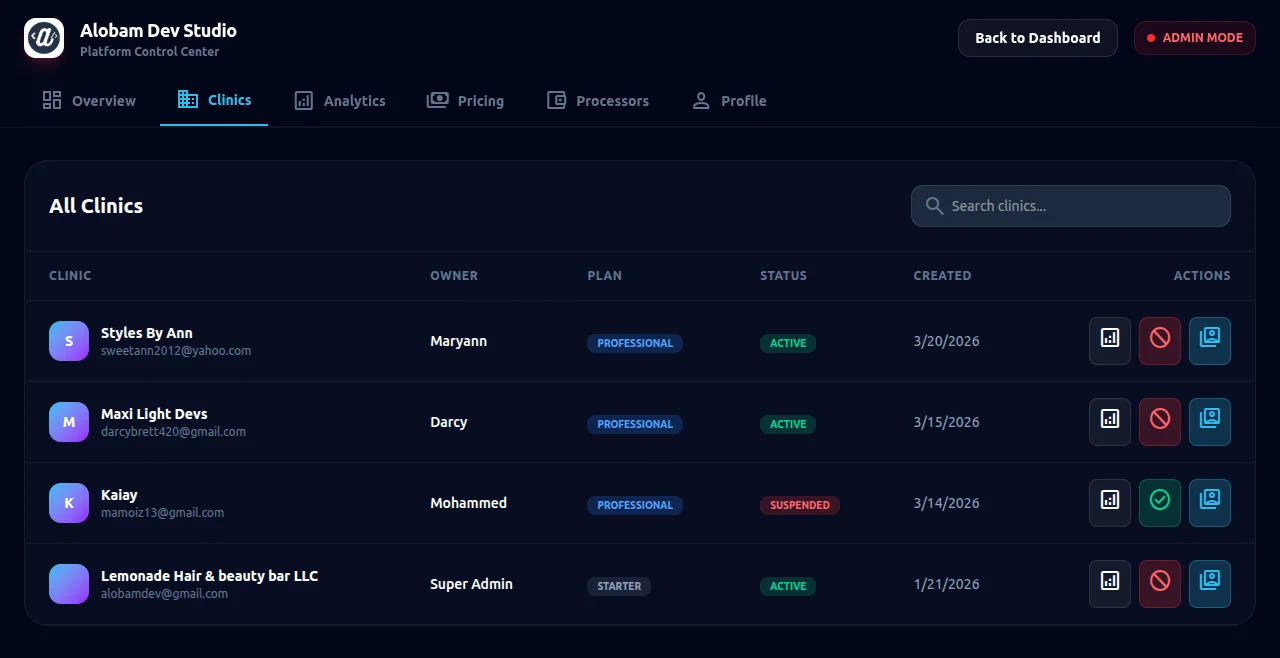Click the Kaiay avatar K
This screenshot has width=1280, height=658.
click(69, 503)
